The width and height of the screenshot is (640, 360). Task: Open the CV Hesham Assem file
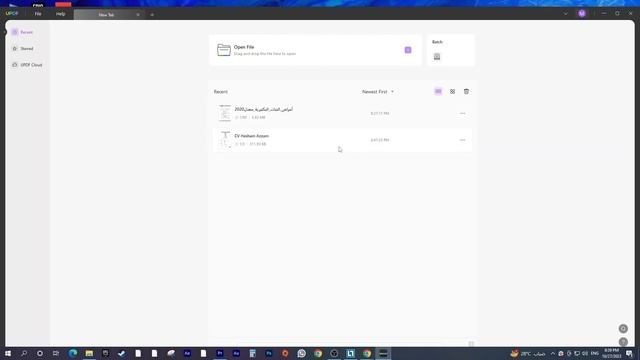(342, 140)
